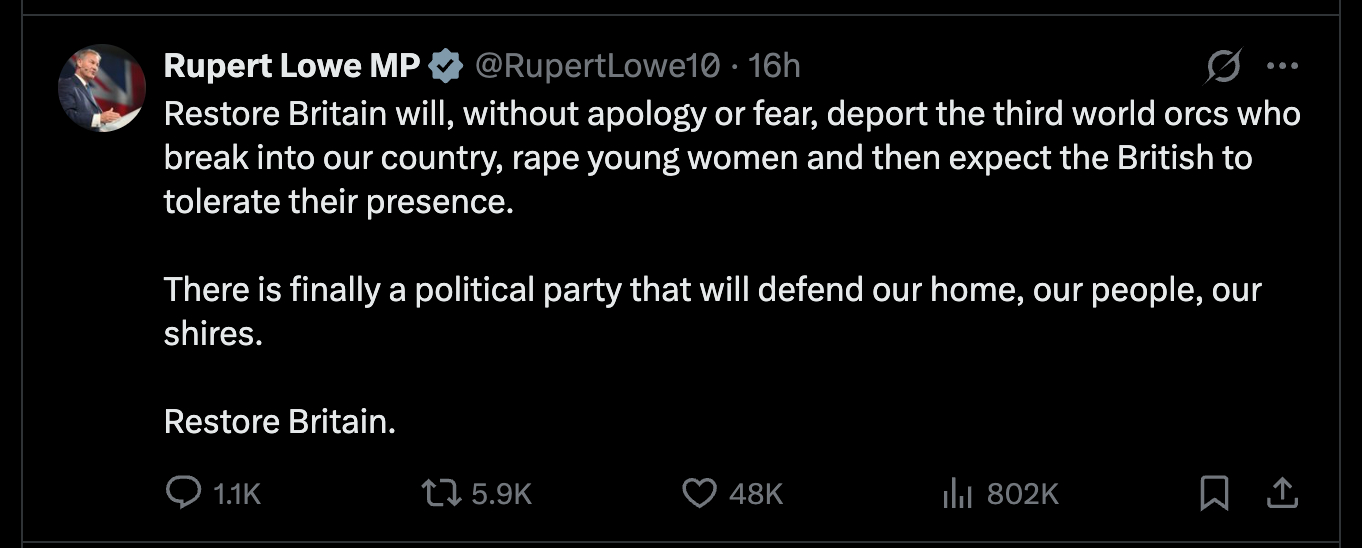Open the view analytics bar-chart icon
The image size is (1362, 548).
click(958, 492)
